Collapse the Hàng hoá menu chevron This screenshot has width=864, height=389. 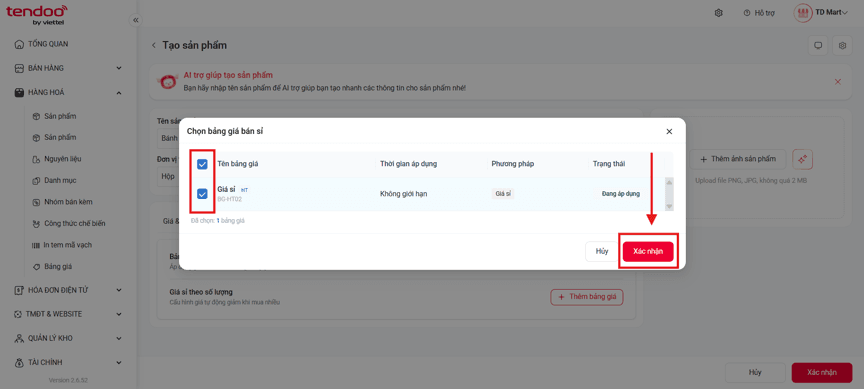tap(119, 93)
